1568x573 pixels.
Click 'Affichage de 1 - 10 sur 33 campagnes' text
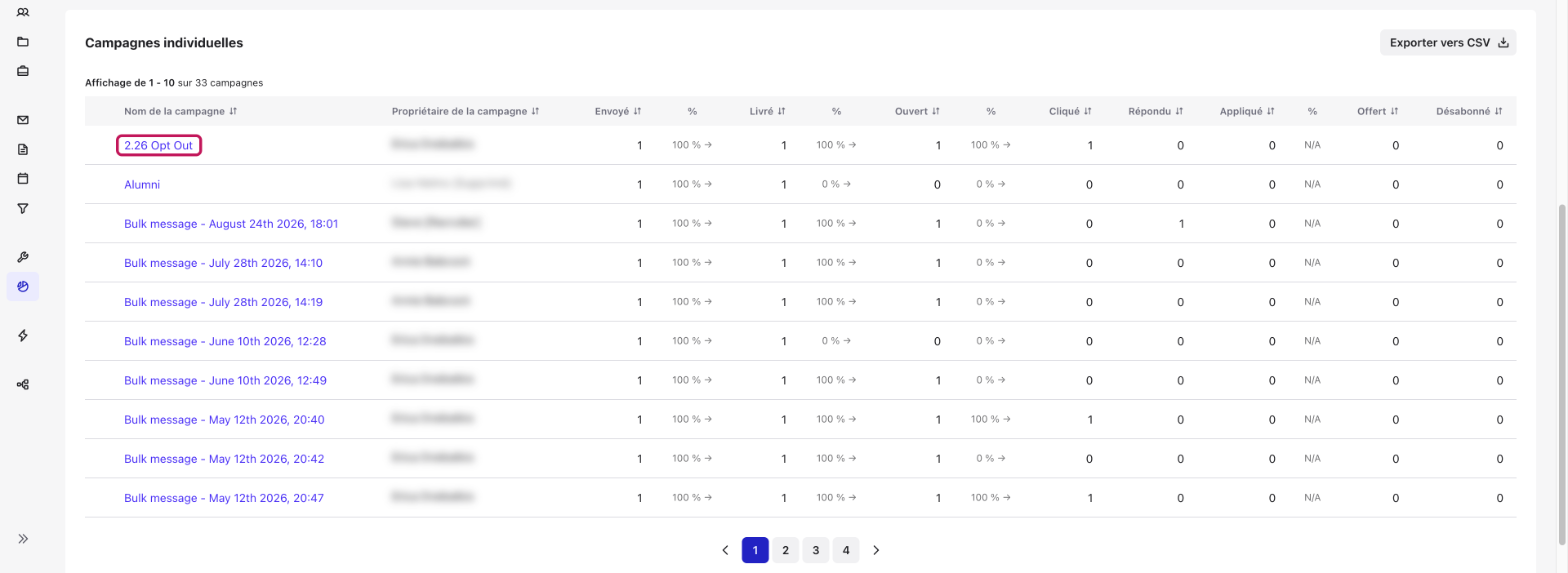(174, 82)
